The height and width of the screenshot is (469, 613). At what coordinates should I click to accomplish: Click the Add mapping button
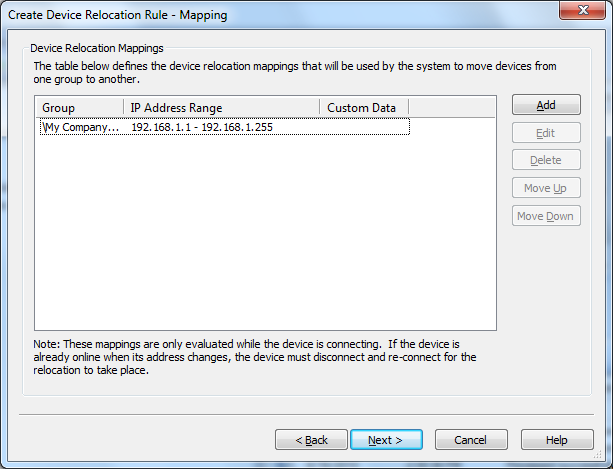546,105
